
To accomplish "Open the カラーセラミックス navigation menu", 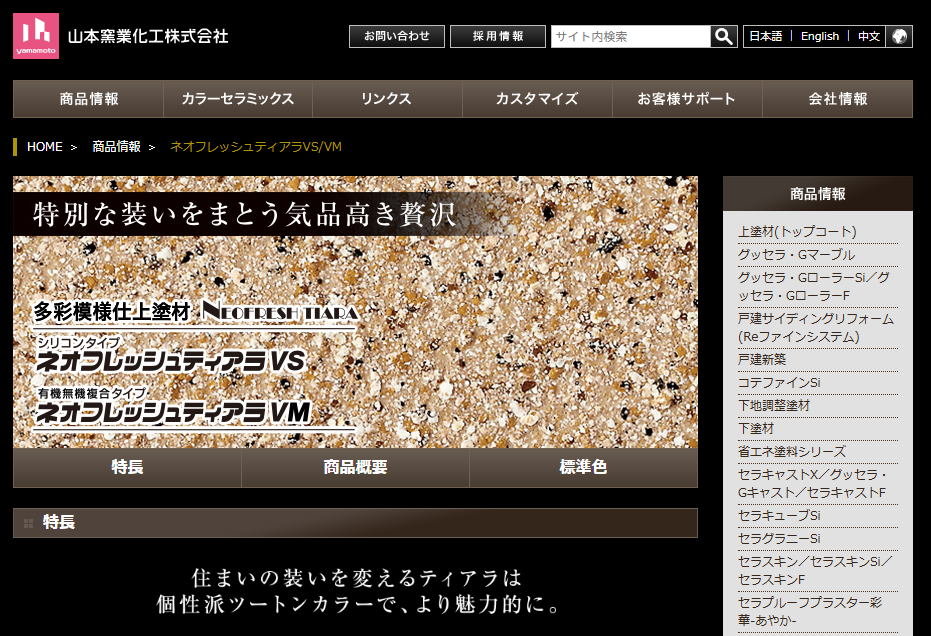I will [x=236, y=99].
